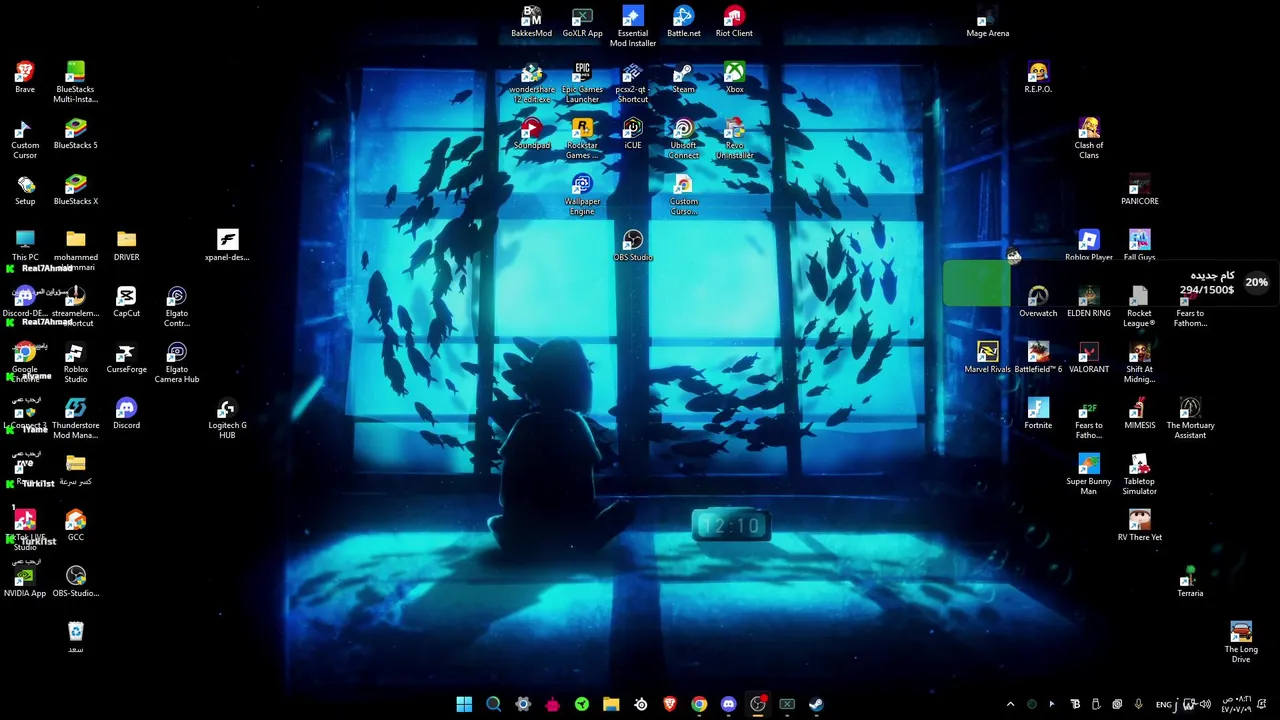The image size is (1280, 720).
Task: Select the Soundpad desktop icon
Action: point(531,134)
